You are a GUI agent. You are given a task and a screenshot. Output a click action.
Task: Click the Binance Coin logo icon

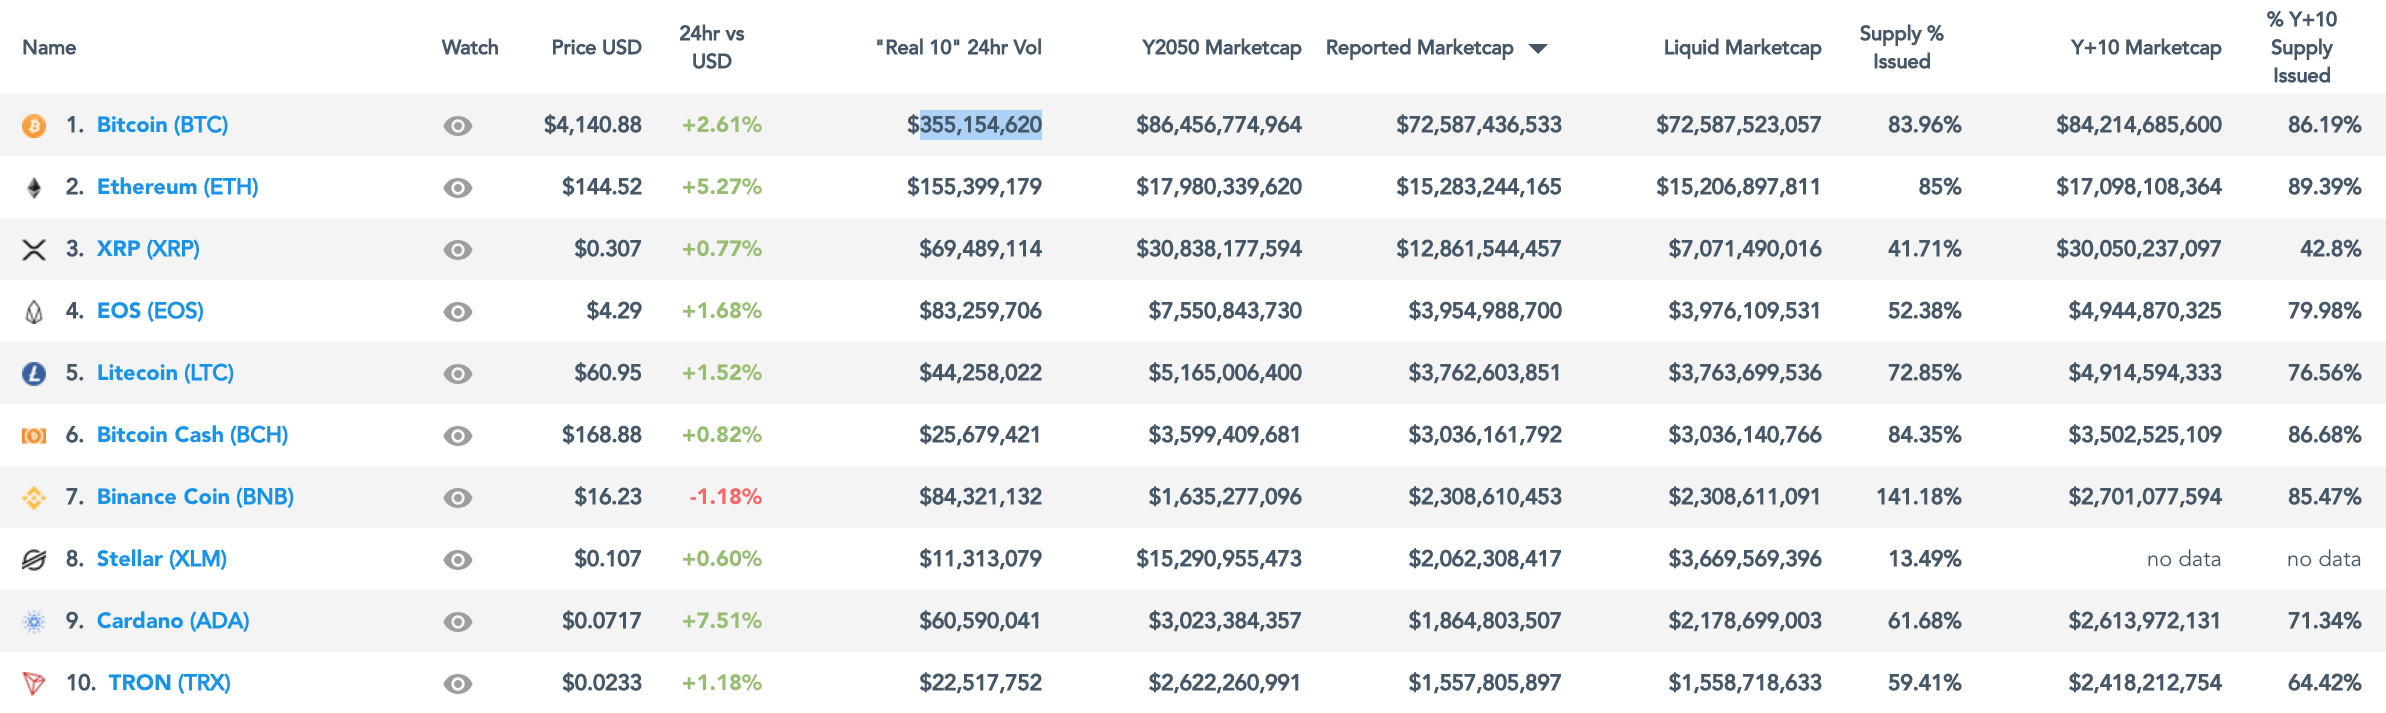[34, 498]
